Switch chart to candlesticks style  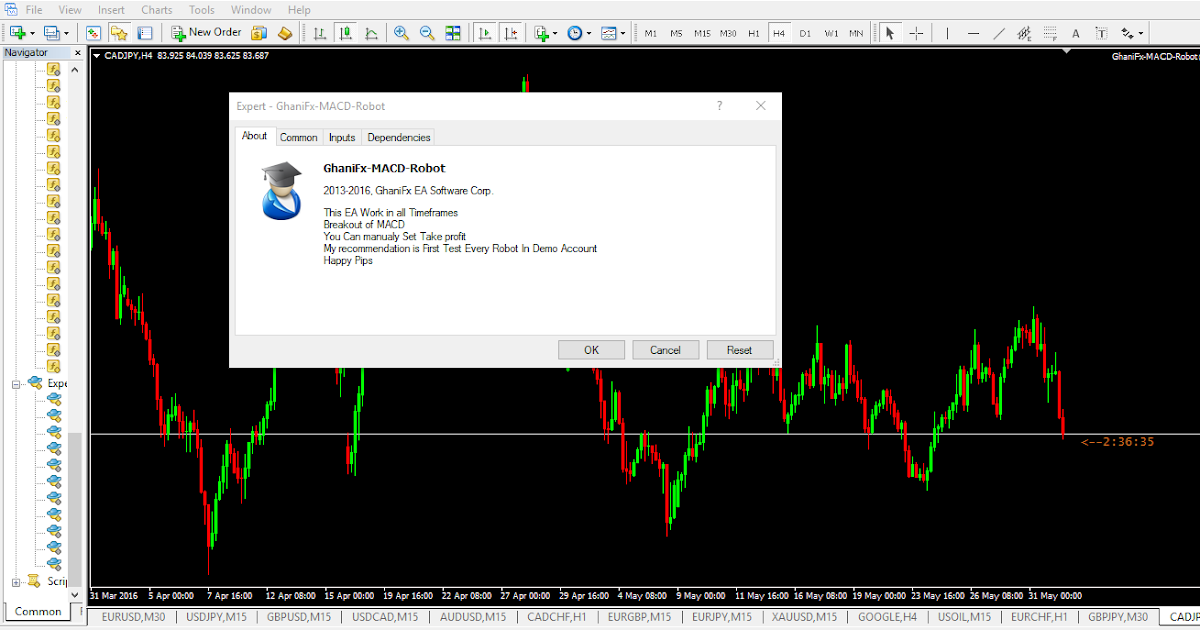[x=346, y=33]
